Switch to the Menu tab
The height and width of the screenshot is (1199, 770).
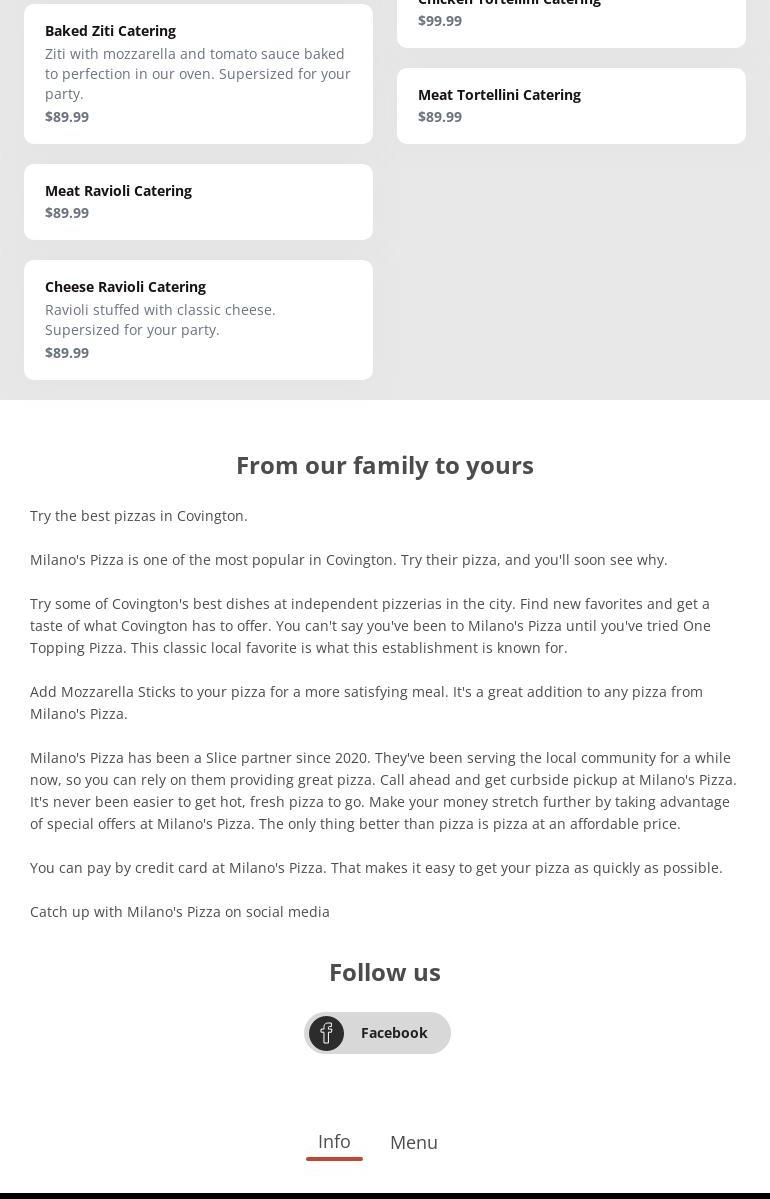(414, 1142)
